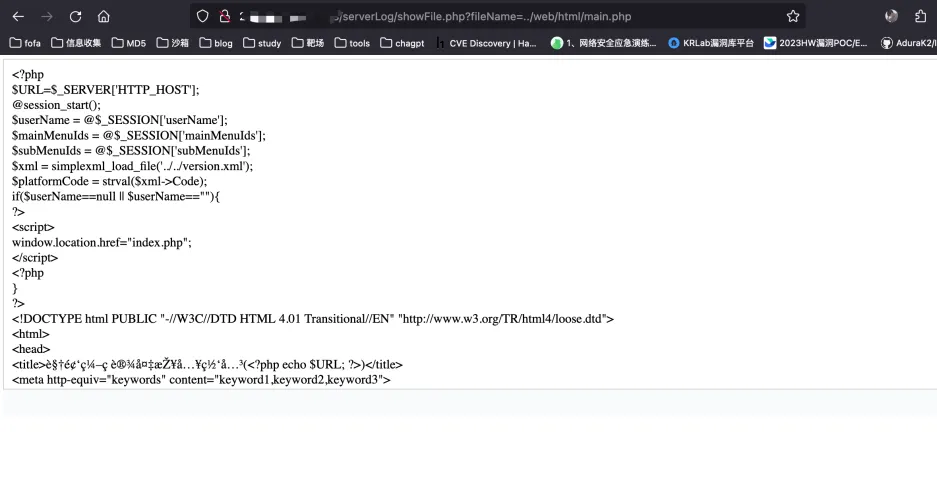This screenshot has width=937, height=477.
Task: Open the fofa bookmarks folder
Action: [x=26, y=43]
